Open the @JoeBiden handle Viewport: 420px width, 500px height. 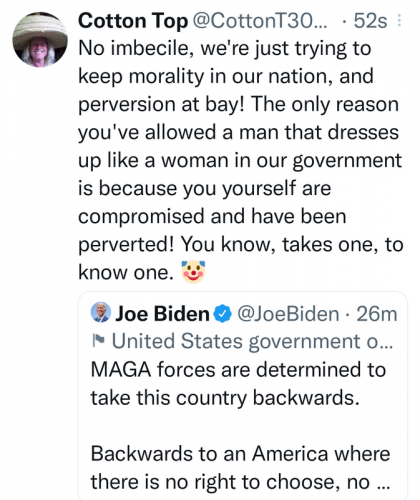point(288,314)
